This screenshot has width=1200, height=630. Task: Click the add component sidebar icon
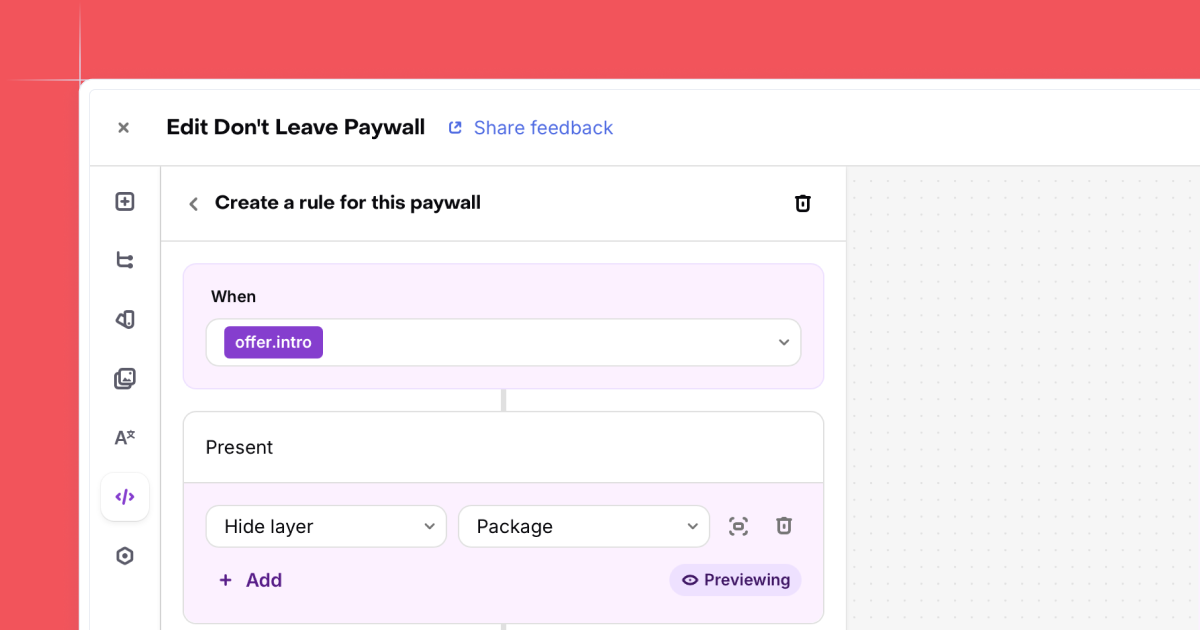(125, 202)
